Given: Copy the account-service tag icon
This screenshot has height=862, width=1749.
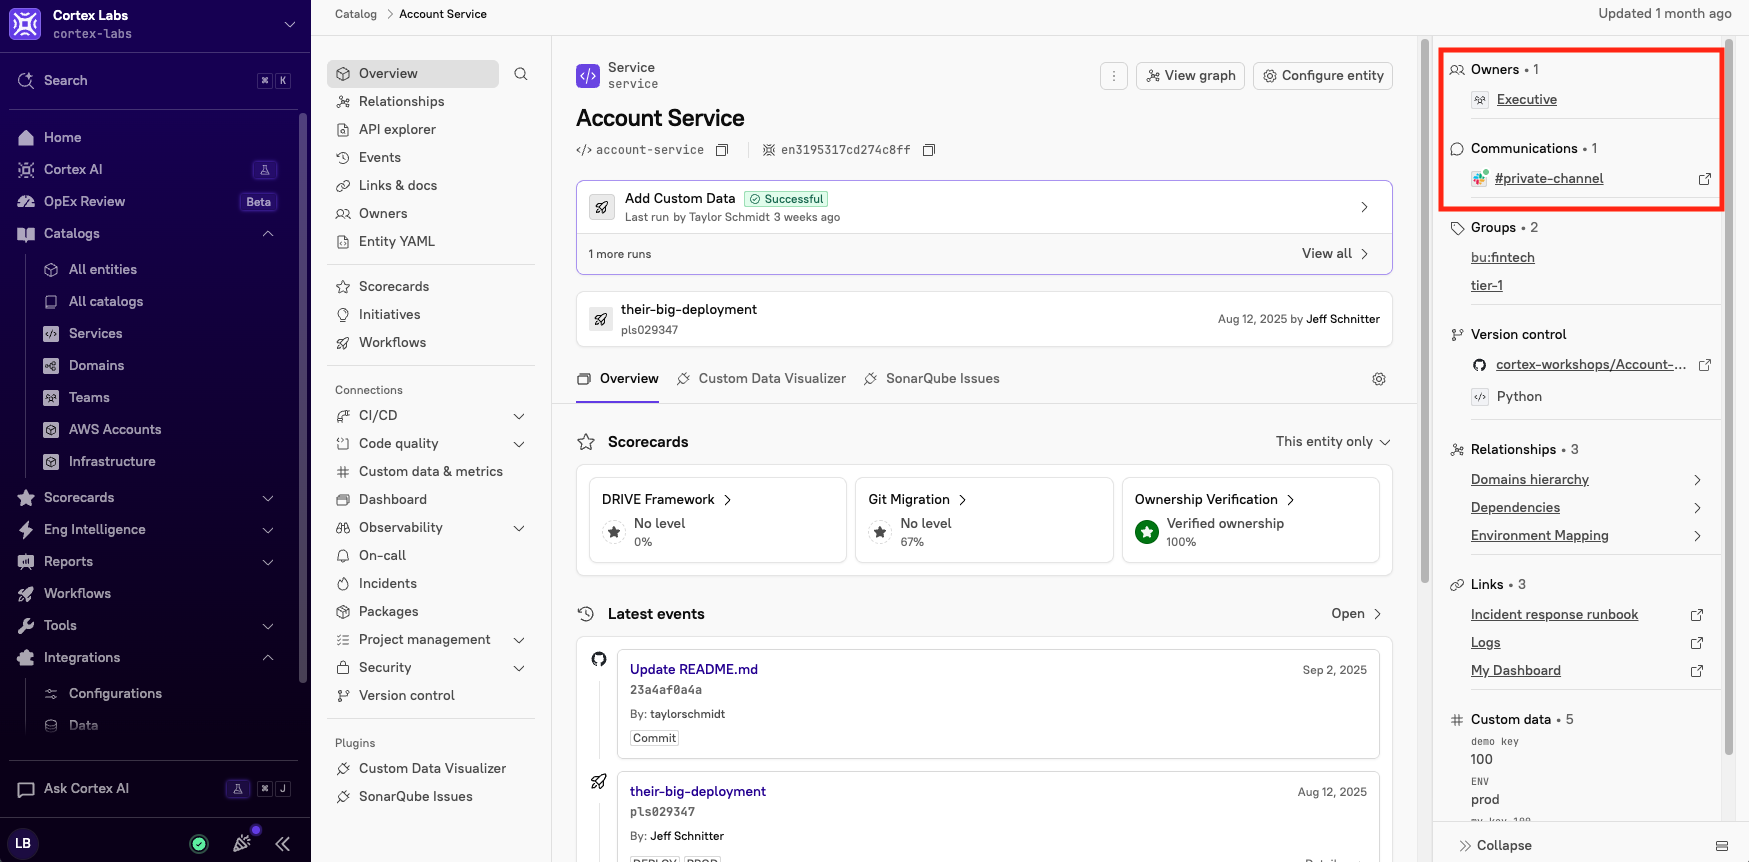Looking at the screenshot, I should pyautogui.click(x=722, y=150).
